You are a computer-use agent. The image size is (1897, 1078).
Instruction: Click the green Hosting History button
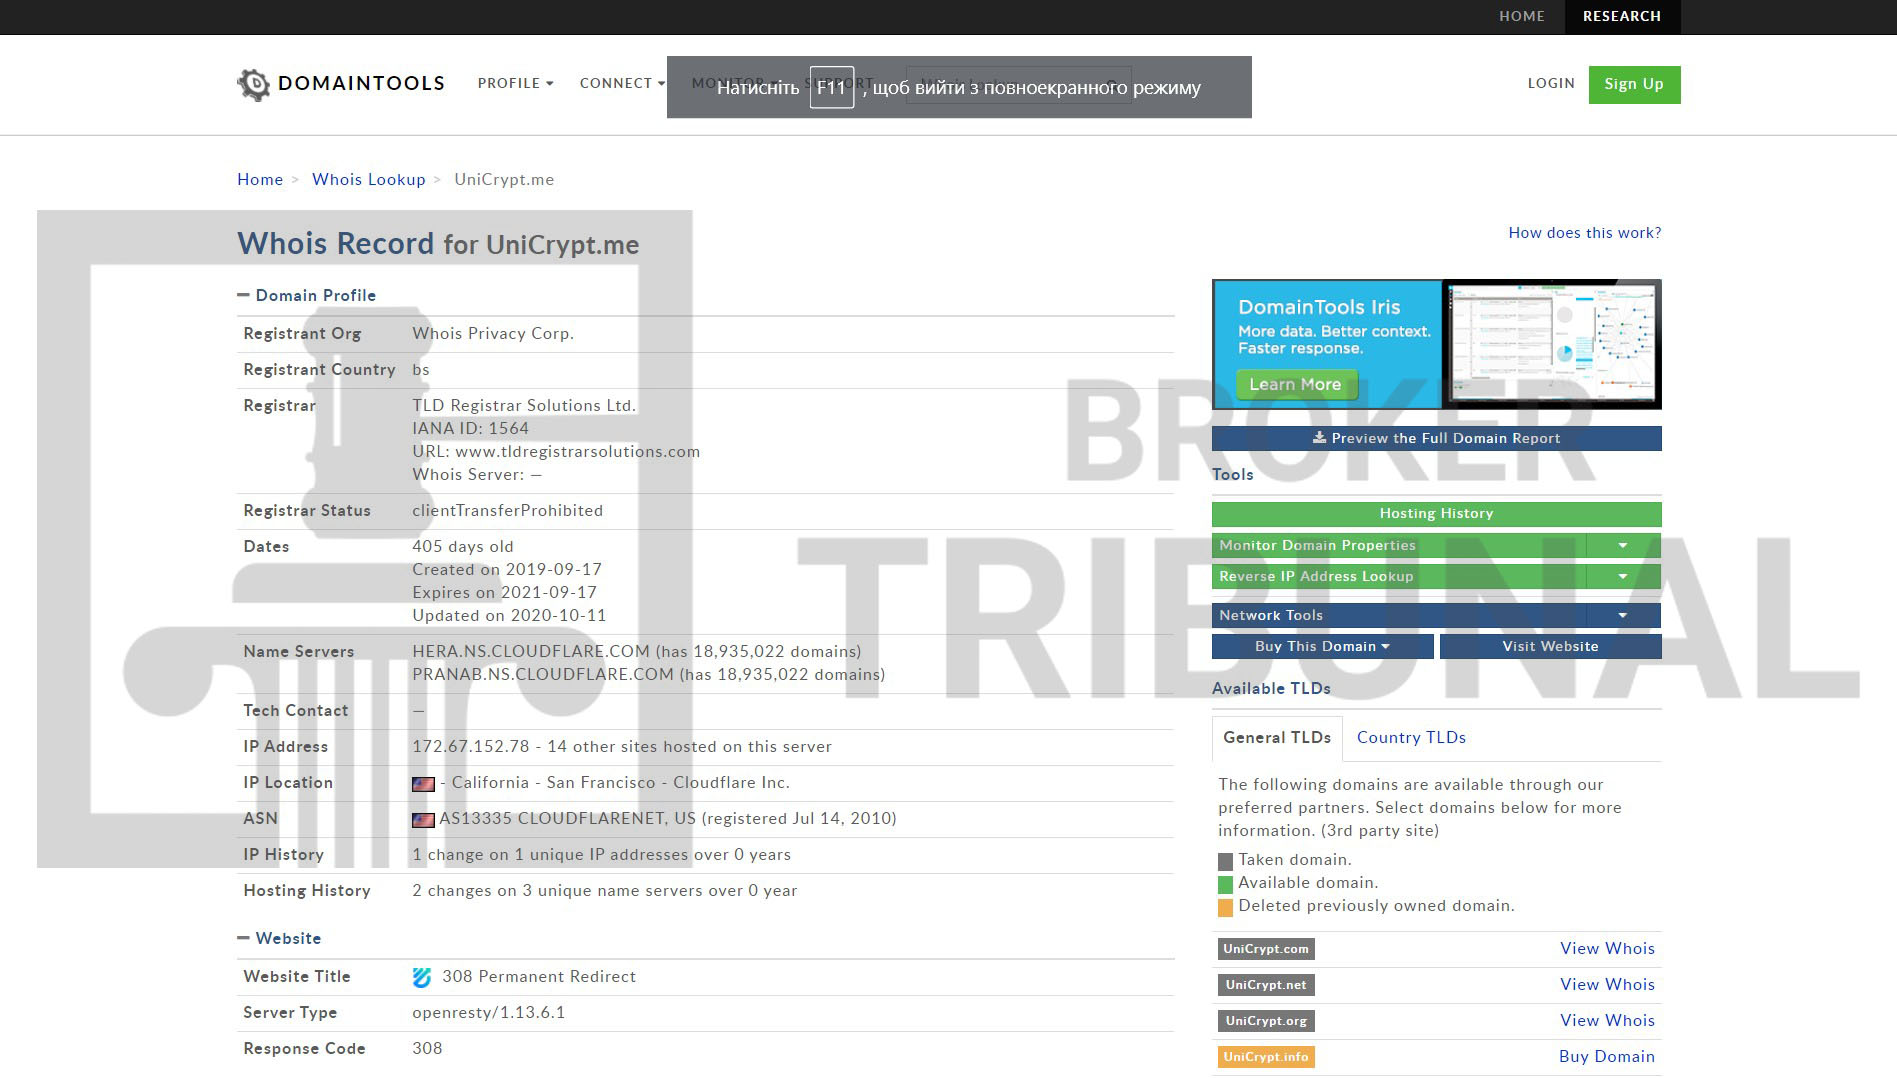[x=1436, y=513]
